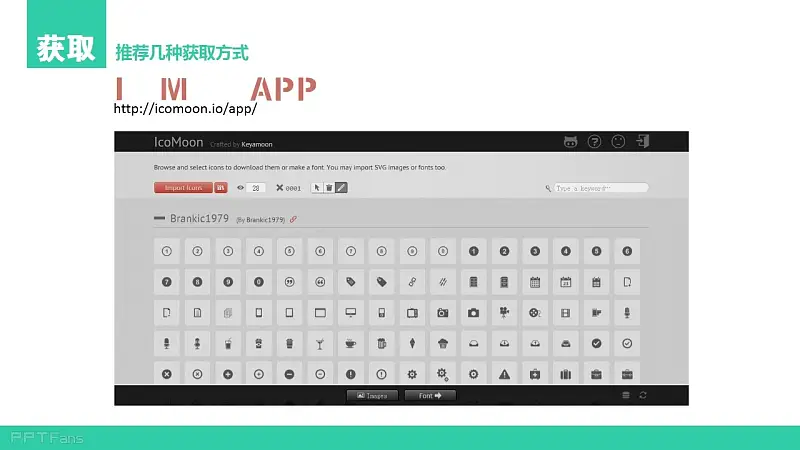This screenshot has width=800, height=450.
Task: Click the IcoMoon logo title
Action: (x=179, y=142)
